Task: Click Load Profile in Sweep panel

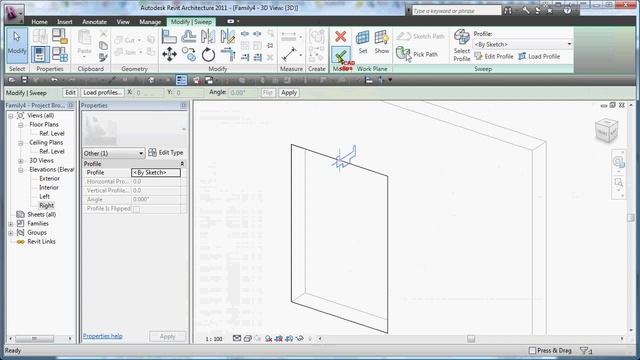Action: tap(539, 56)
